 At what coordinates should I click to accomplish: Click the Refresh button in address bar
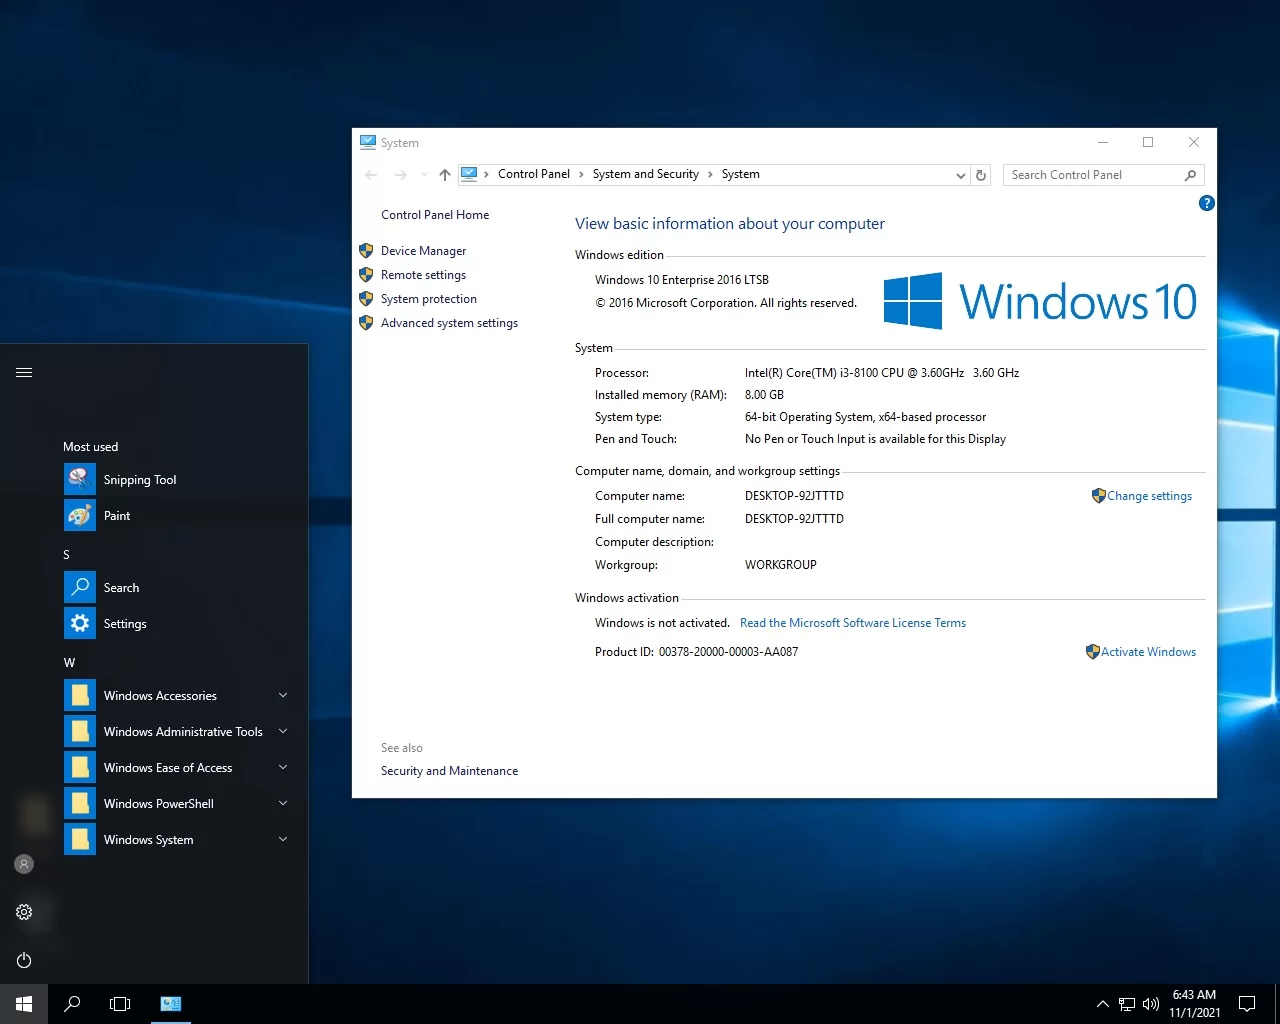pyautogui.click(x=981, y=175)
